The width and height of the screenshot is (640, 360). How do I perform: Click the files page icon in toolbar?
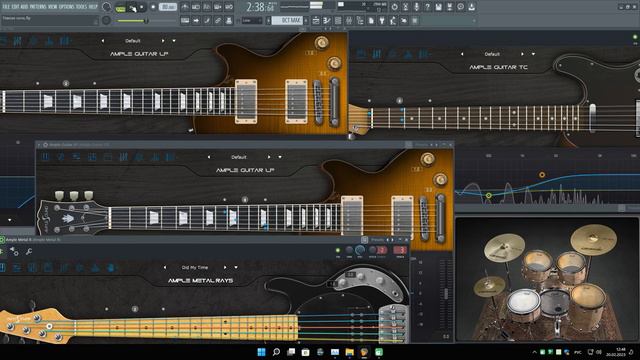371,20
